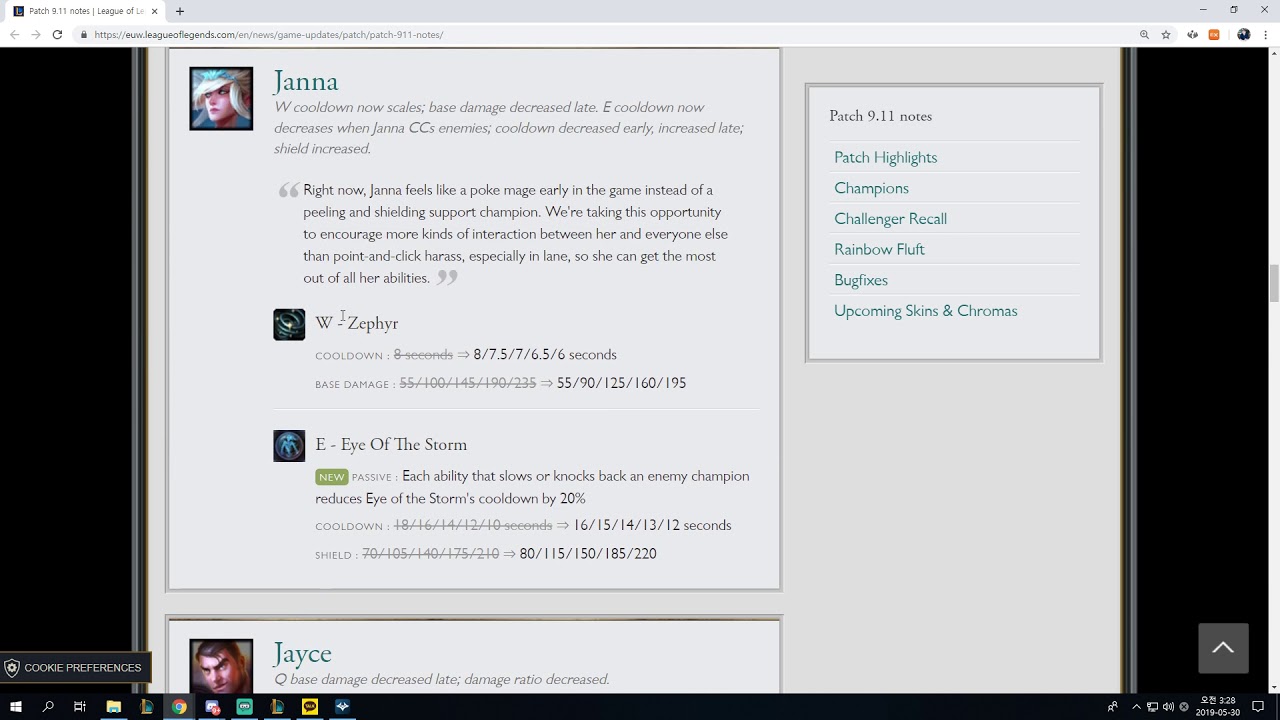Click the site security padlock icon
This screenshot has height=720, width=1280.
click(x=84, y=34)
